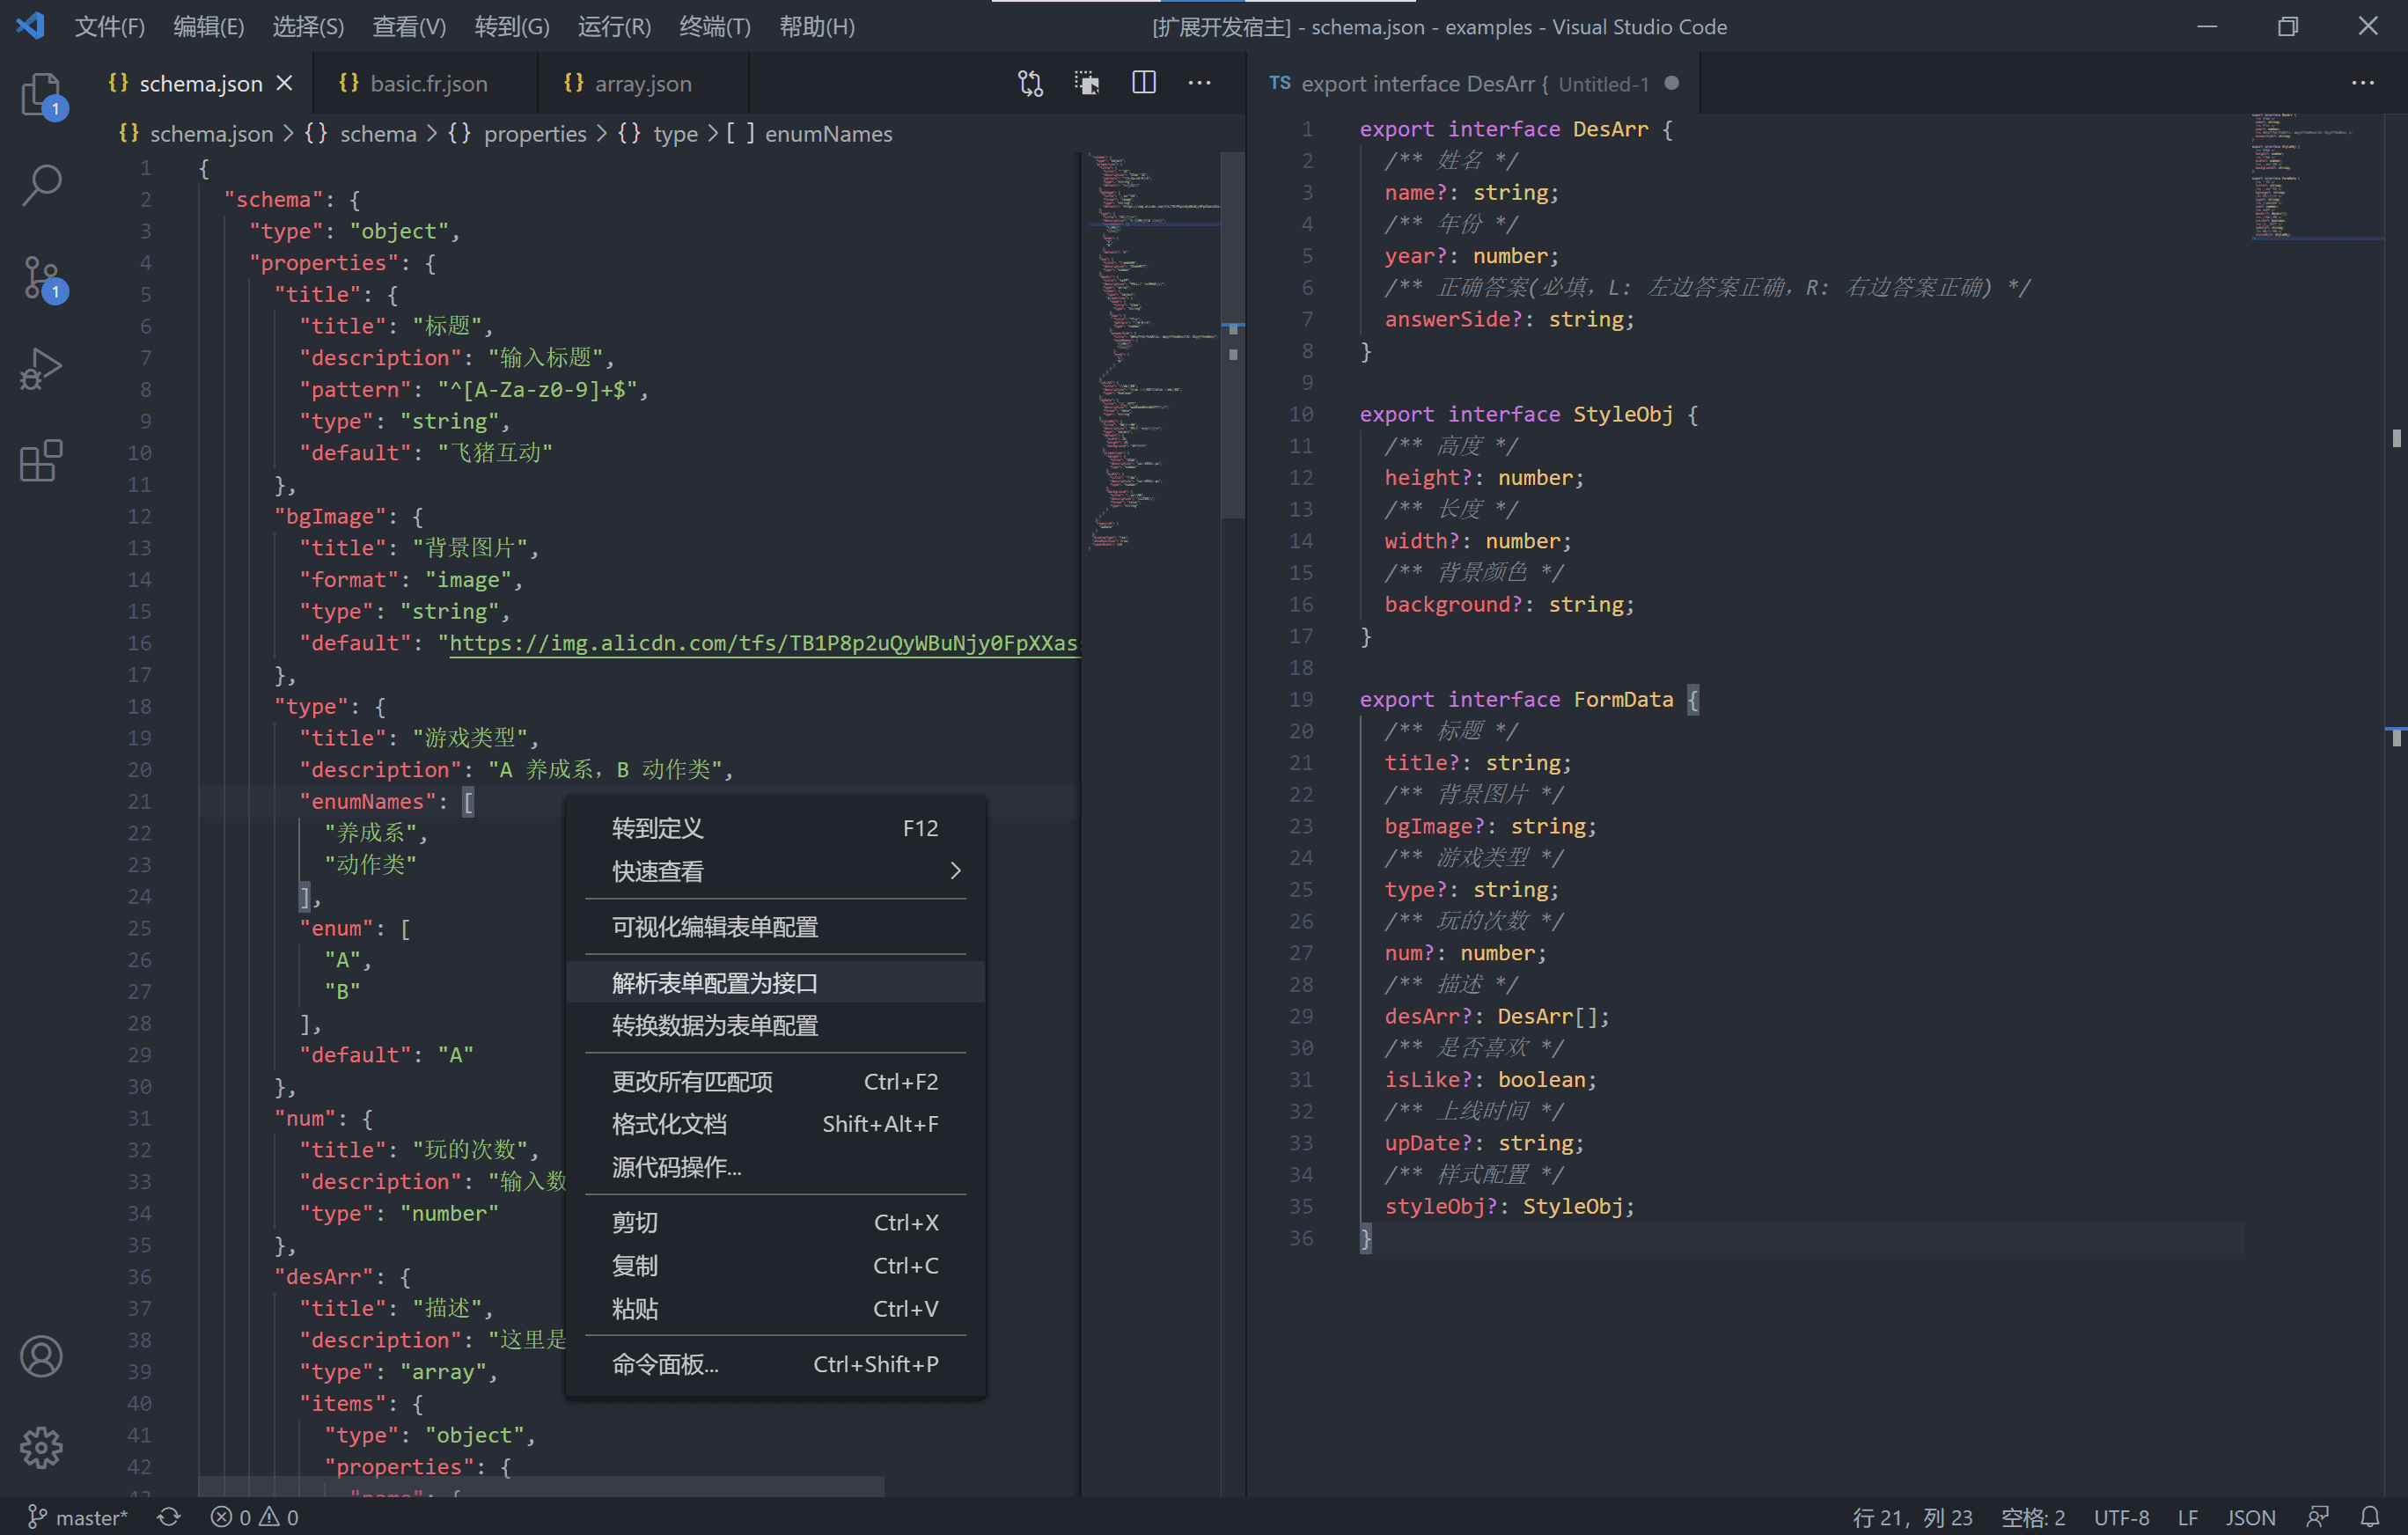Open the Explorer view in activity bar
The image size is (2408, 1535).
[41, 94]
